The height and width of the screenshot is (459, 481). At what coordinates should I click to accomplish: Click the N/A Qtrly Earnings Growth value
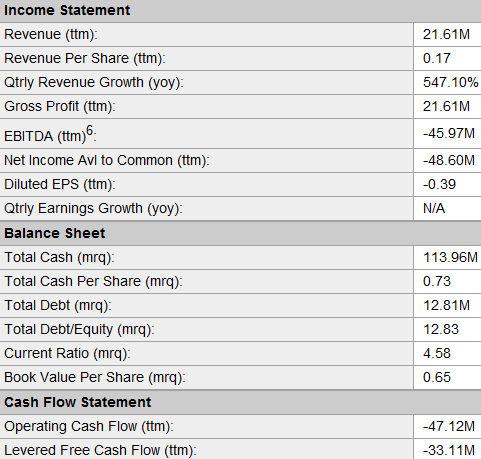[434, 208]
